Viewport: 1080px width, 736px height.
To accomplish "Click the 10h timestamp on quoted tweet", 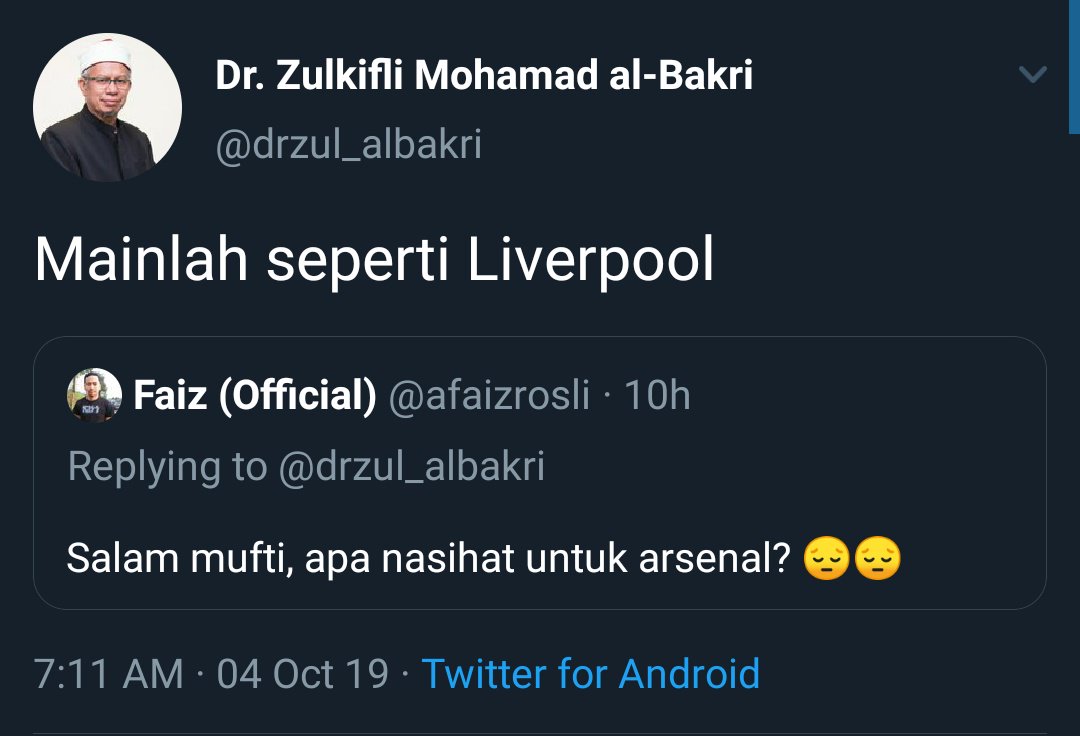I will point(657,396).
